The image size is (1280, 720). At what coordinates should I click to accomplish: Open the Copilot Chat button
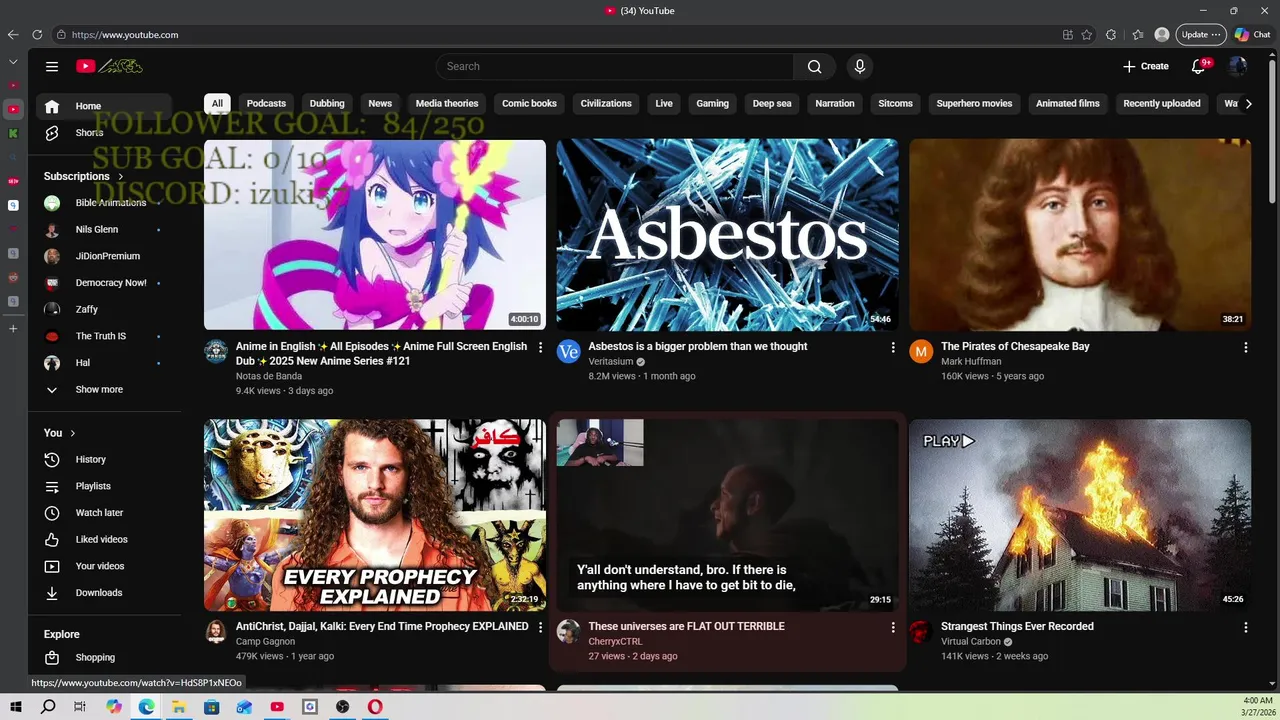pyautogui.click(x=1253, y=35)
